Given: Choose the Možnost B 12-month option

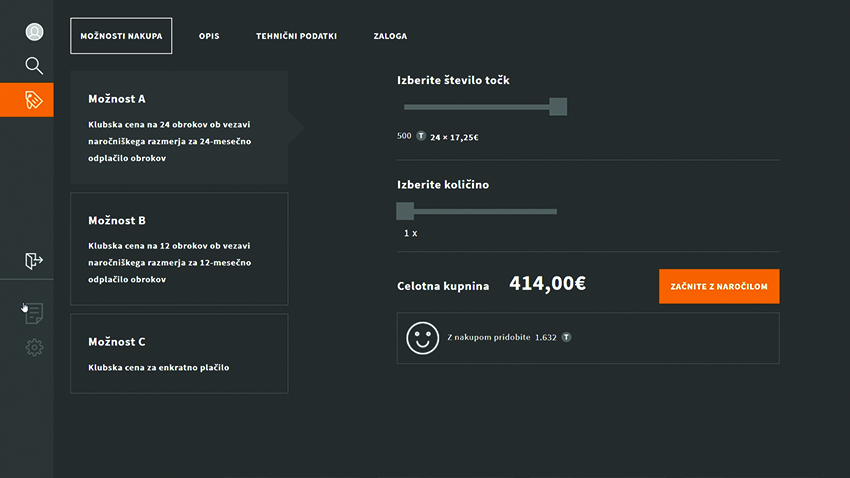Looking at the screenshot, I should click(x=179, y=248).
